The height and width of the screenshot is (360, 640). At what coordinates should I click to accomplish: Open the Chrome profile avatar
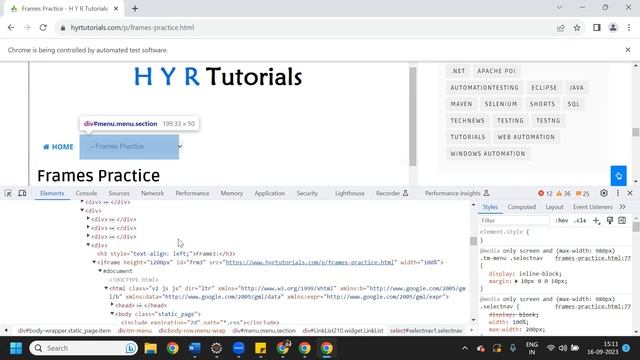pos(613,28)
